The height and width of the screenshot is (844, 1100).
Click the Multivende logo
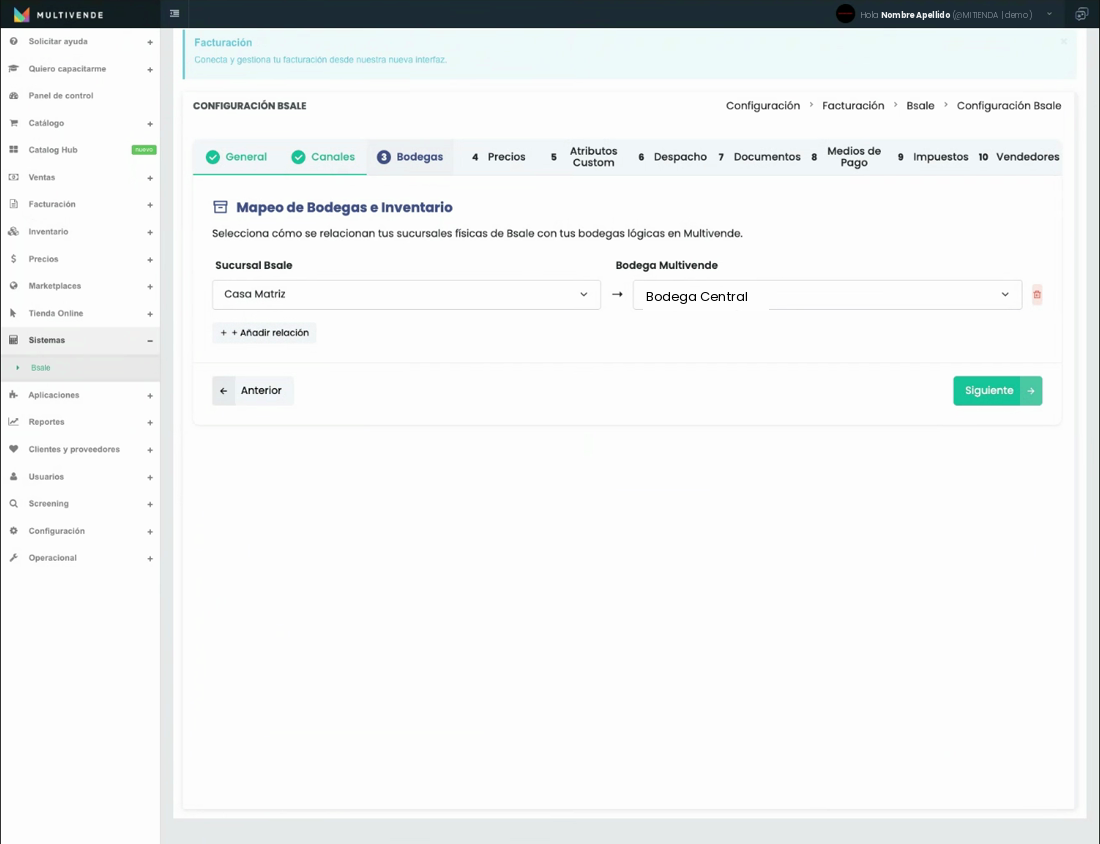coord(58,14)
